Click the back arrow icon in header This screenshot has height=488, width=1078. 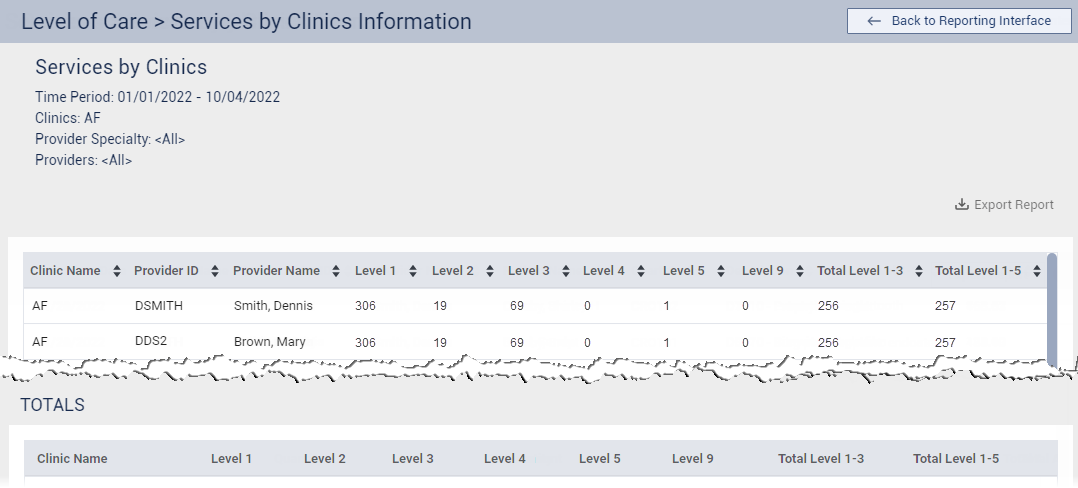coord(874,21)
